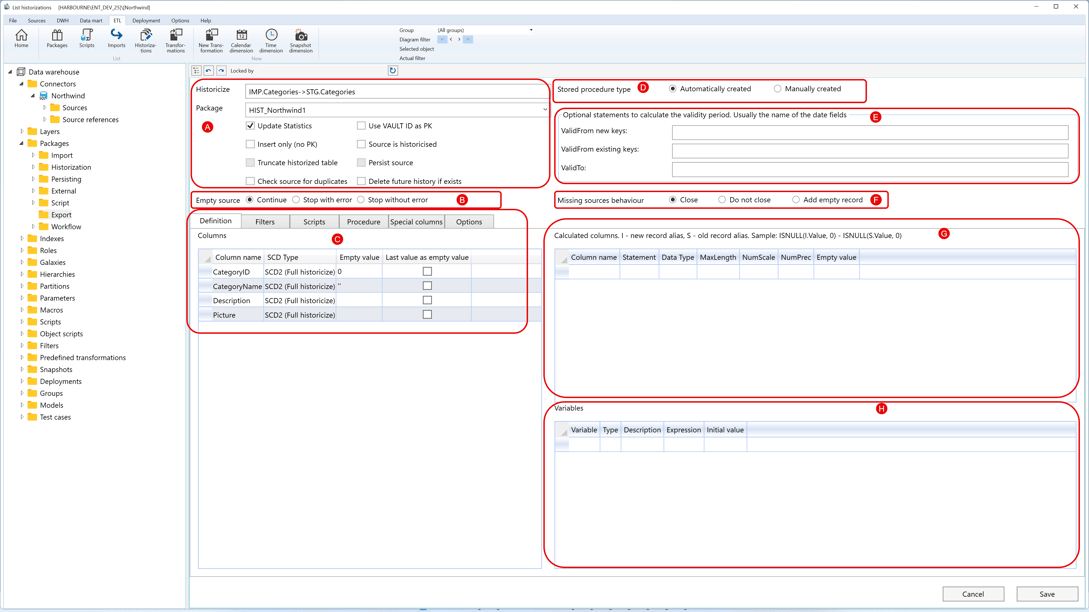The height and width of the screenshot is (612, 1089).
Task: Enable Insert only (no PK)
Action: [250, 144]
